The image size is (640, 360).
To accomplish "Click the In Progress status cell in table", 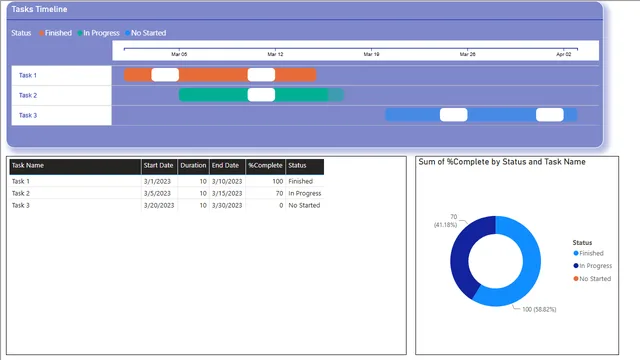I will click(x=304, y=193).
